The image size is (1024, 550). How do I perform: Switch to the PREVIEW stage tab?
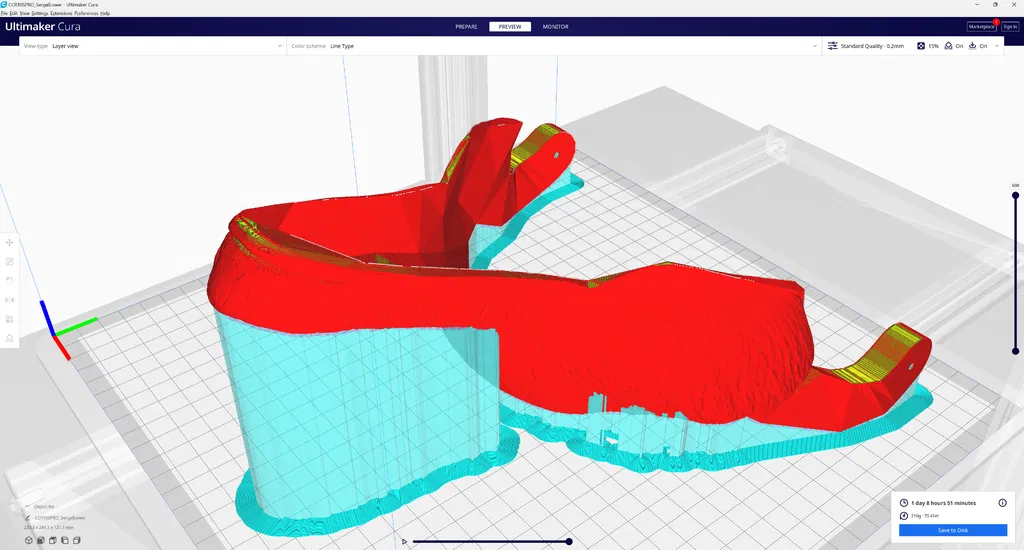point(510,27)
